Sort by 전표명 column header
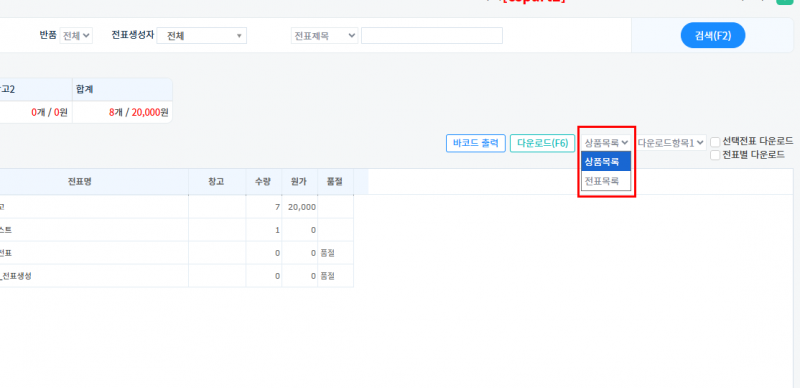Image resolution: width=800 pixels, height=388 pixels. (x=80, y=182)
